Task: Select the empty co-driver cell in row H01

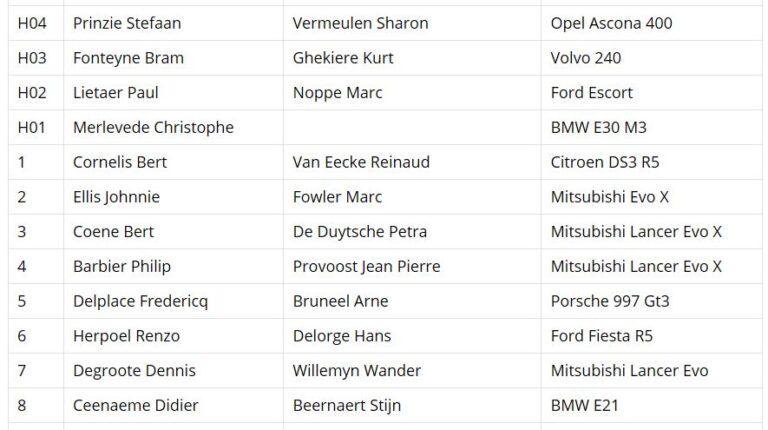Action: click(x=412, y=127)
